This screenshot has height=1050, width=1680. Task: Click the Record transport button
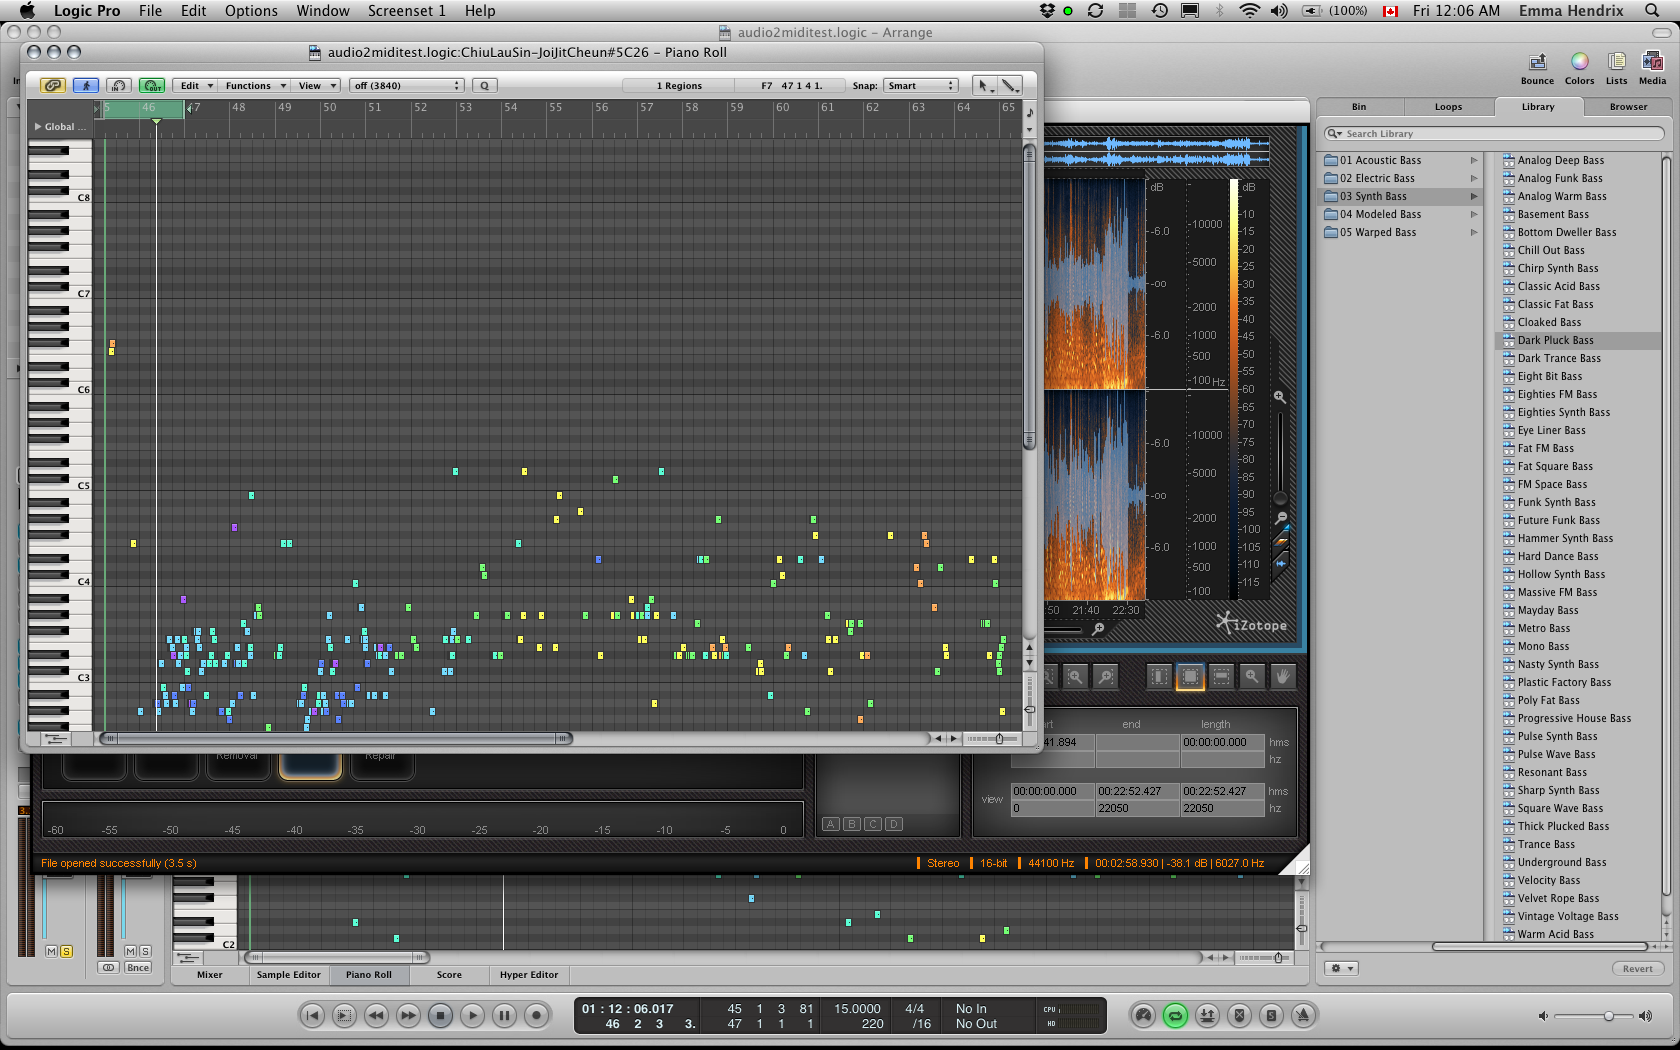(x=536, y=1016)
